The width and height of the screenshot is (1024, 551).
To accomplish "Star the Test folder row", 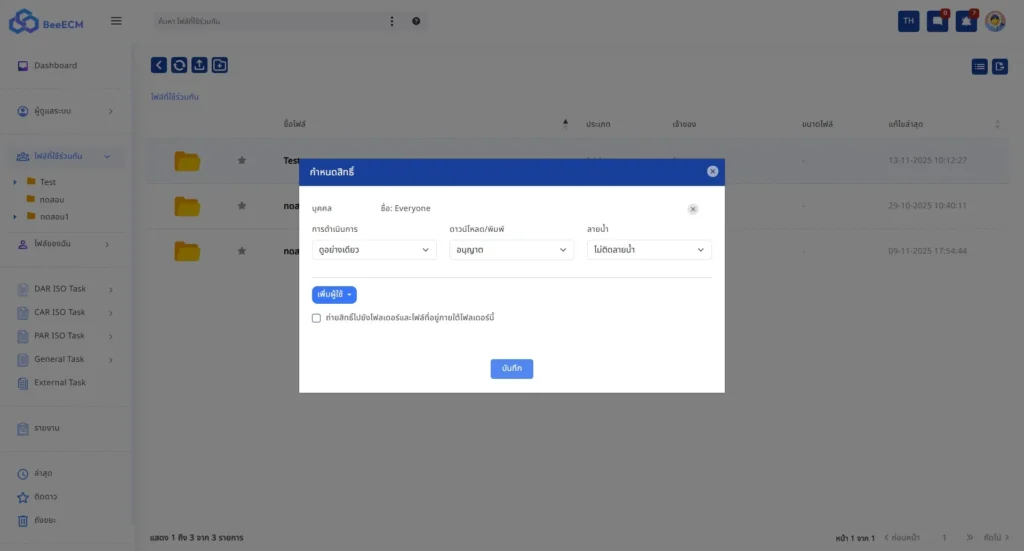I will [x=241, y=160].
